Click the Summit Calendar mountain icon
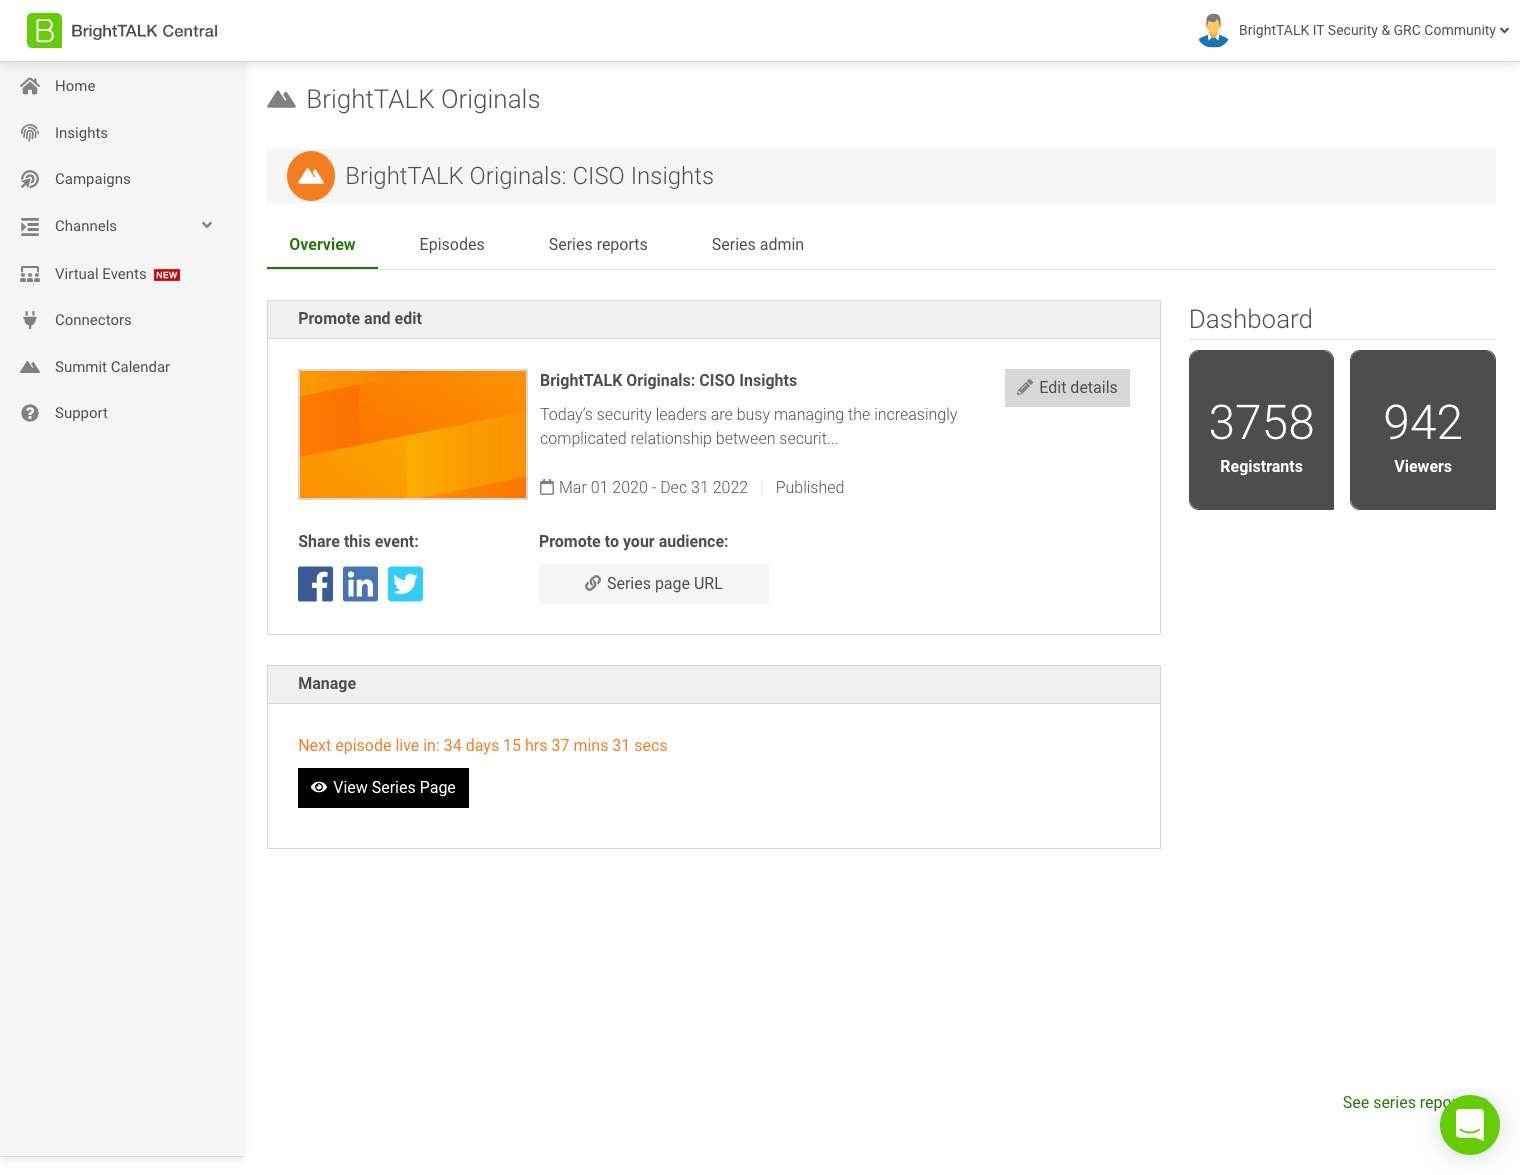The width and height of the screenshot is (1520, 1175). click(x=30, y=367)
